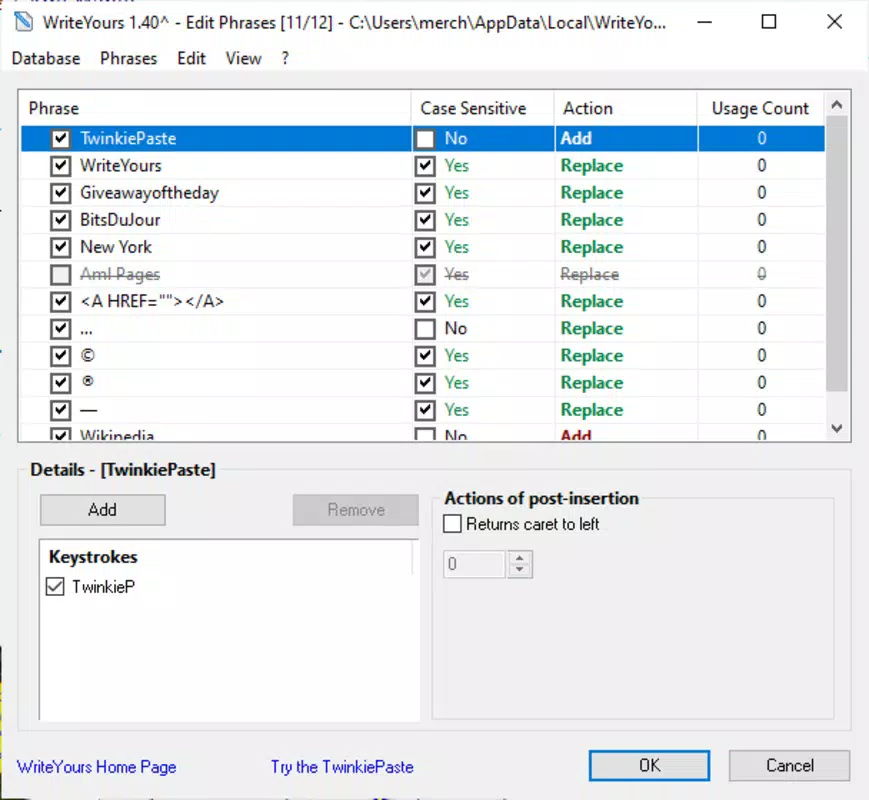
Task: Uncheck the em dash phrase checkbox
Action: click(60, 410)
